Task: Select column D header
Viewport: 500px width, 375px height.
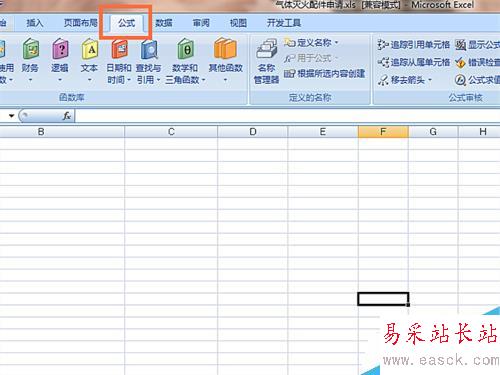Action: [253, 132]
